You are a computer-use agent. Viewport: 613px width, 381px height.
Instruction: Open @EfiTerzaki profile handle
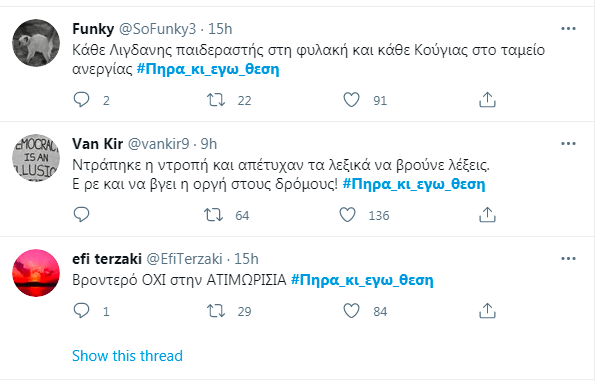[184, 259]
